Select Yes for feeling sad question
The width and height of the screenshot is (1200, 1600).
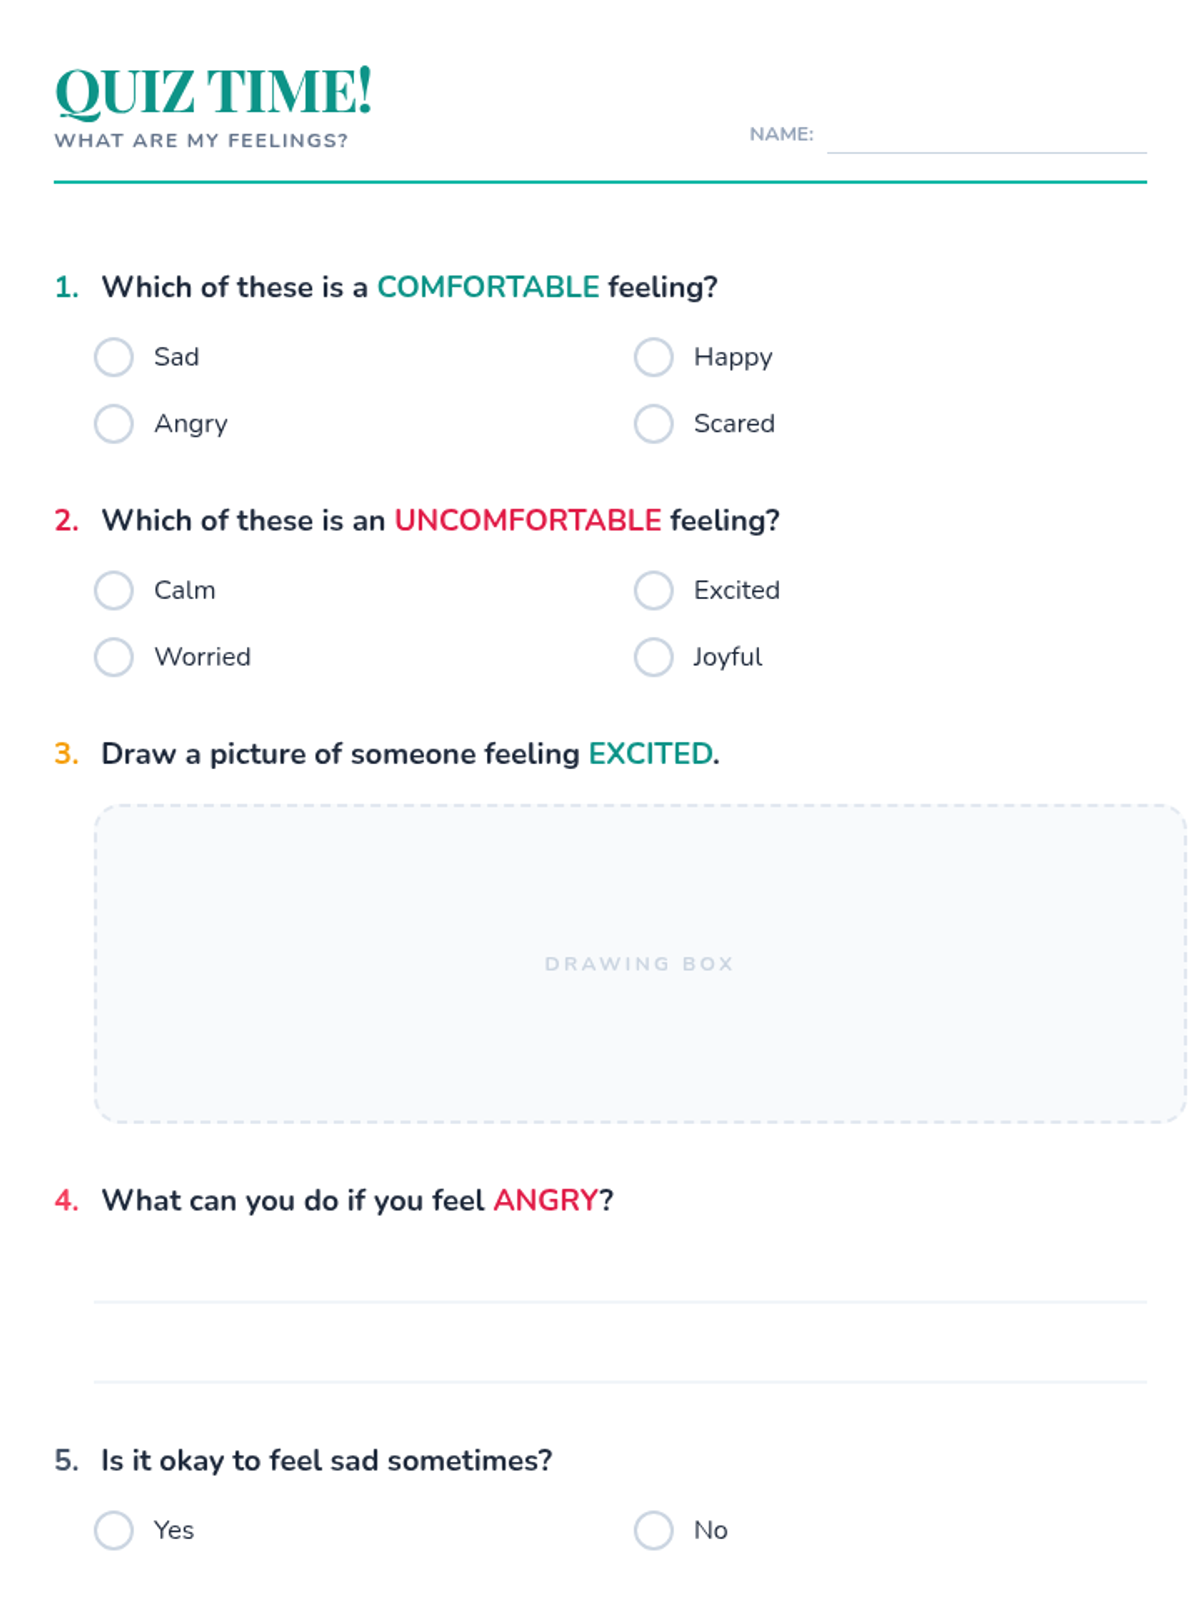point(114,1530)
